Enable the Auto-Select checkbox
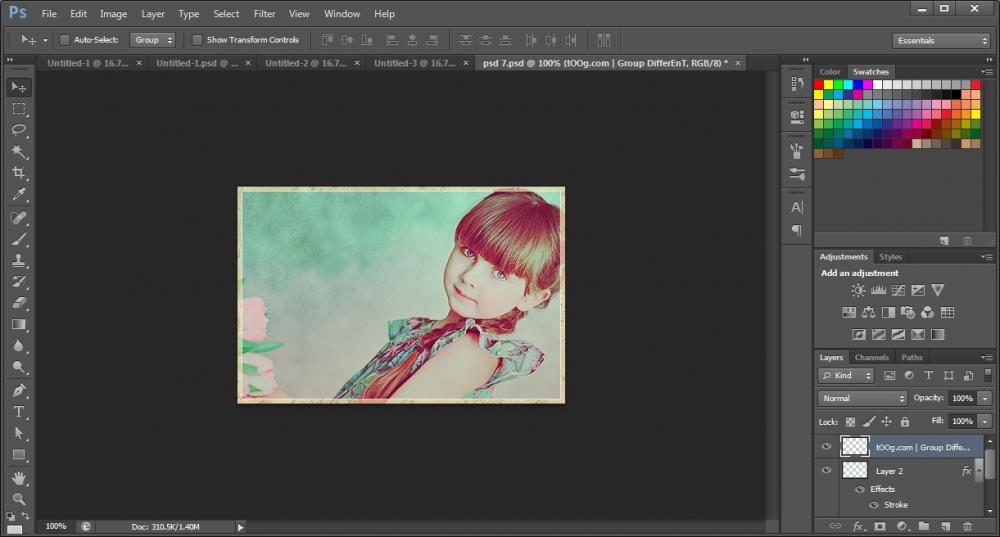 [65, 40]
